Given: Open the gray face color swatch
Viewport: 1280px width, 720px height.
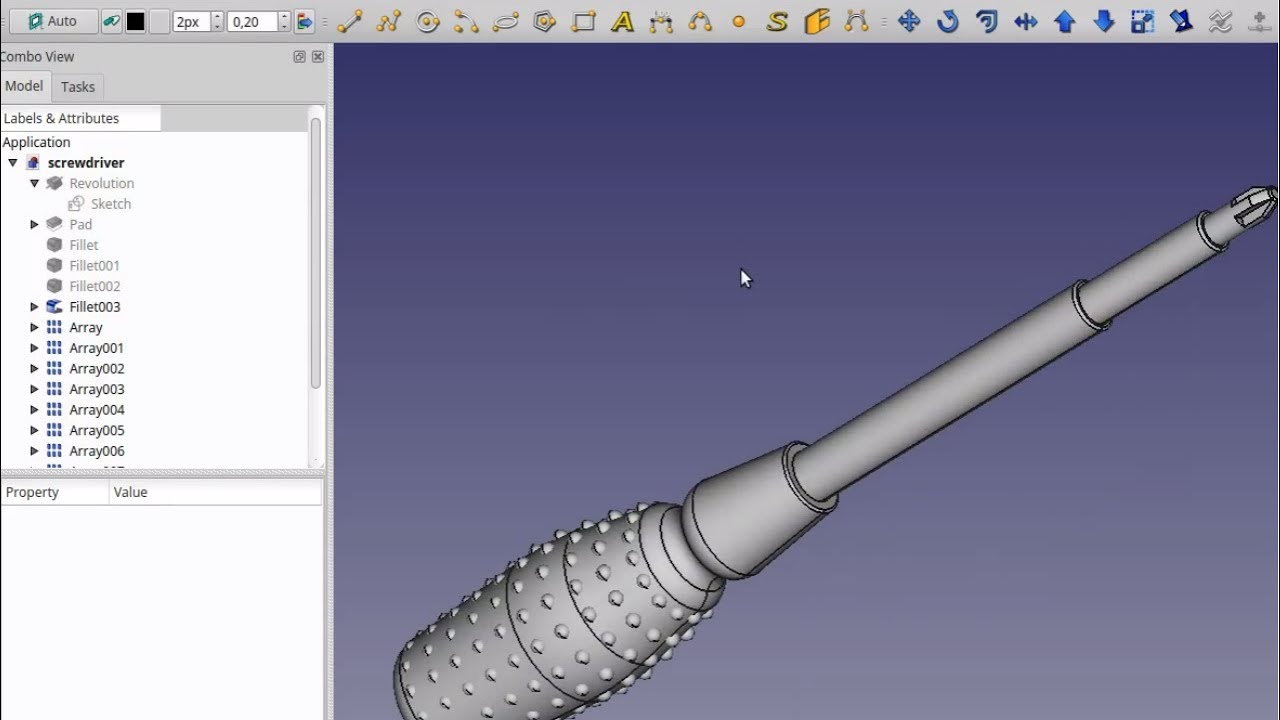Looking at the screenshot, I should click(159, 21).
